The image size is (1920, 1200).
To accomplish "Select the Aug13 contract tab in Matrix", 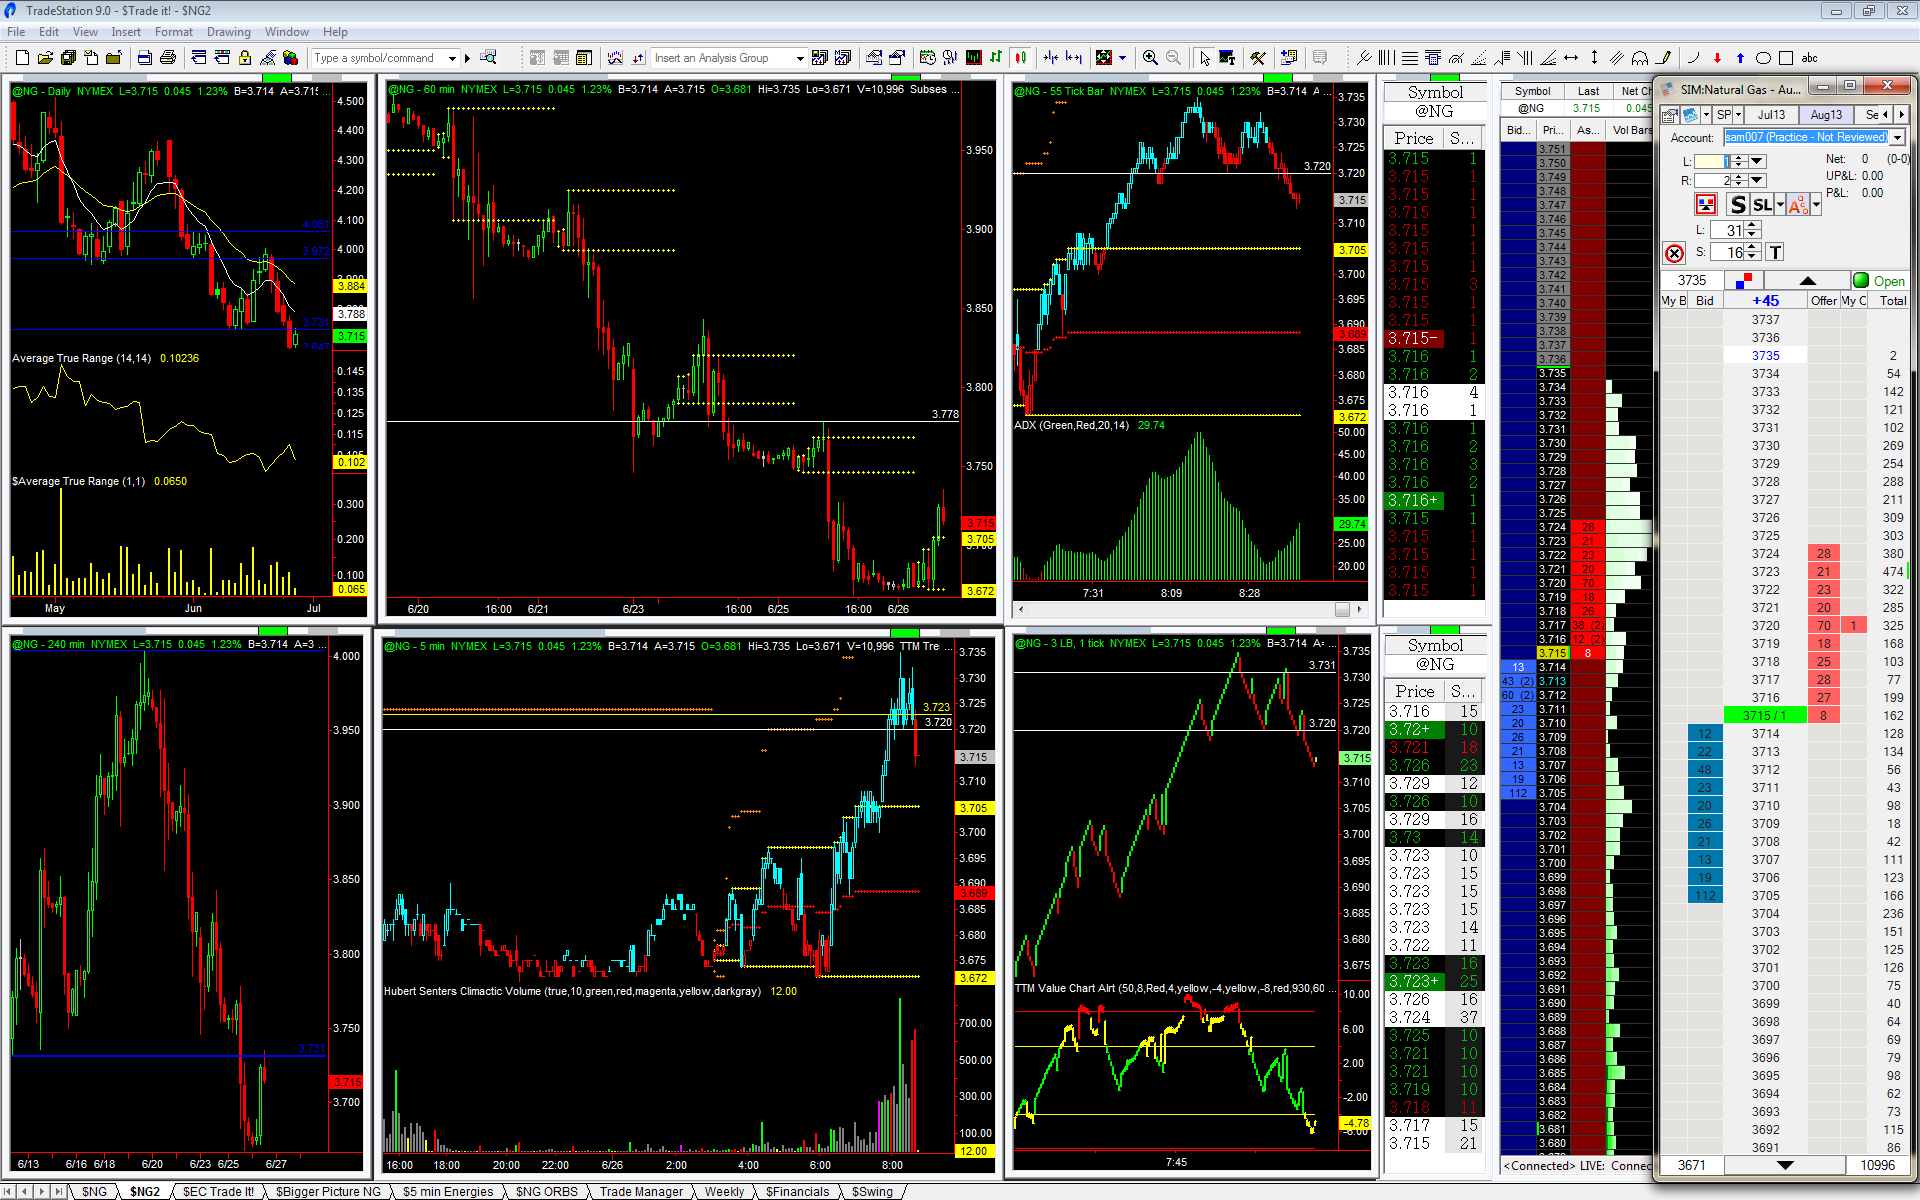I will tap(1825, 115).
